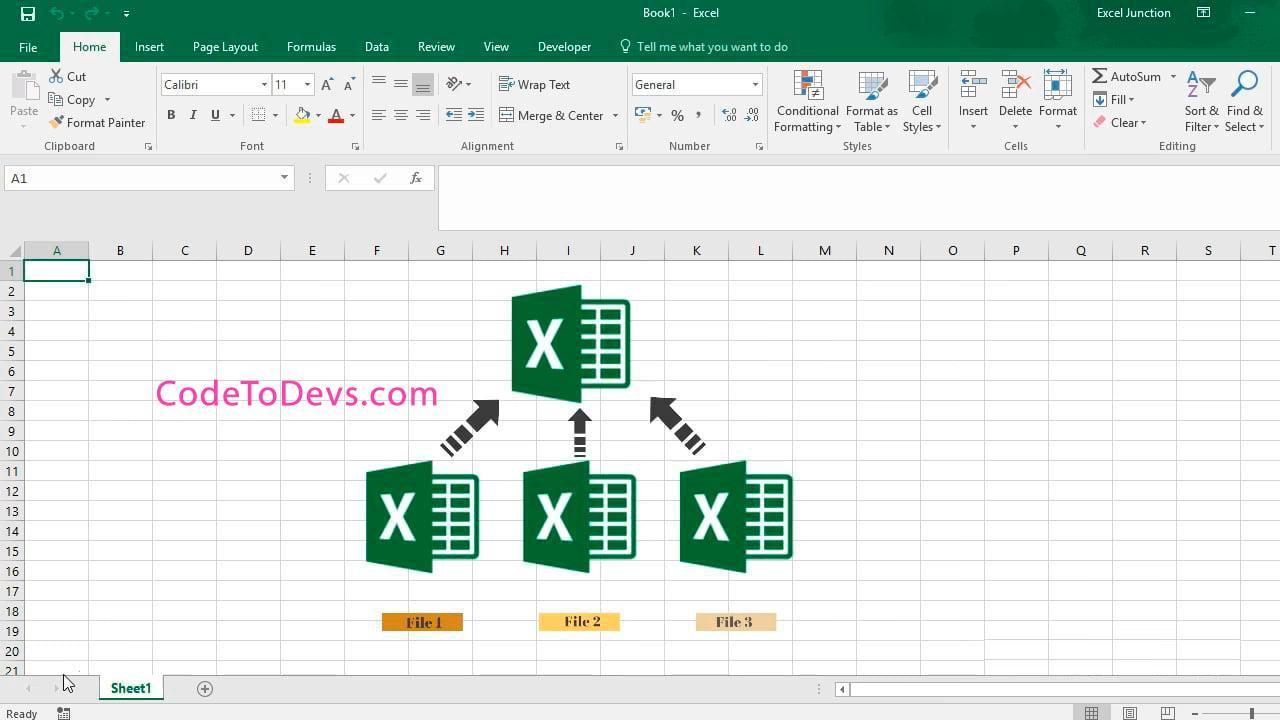
Task: Toggle Underline formatting
Action: (x=215, y=115)
